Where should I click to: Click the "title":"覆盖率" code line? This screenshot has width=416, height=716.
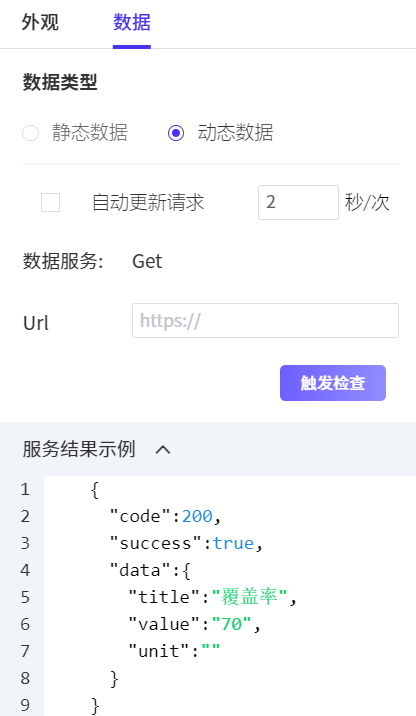(x=213, y=597)
